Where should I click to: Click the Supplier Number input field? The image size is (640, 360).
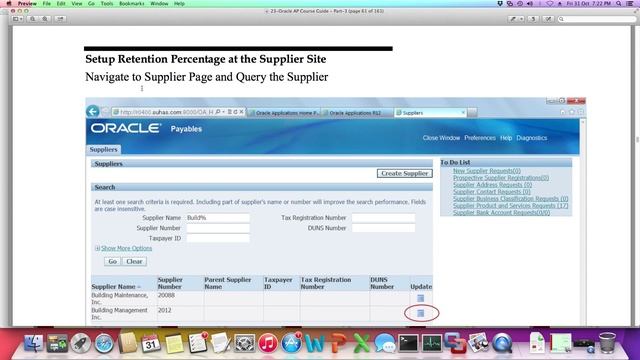[x=218, y=228]
